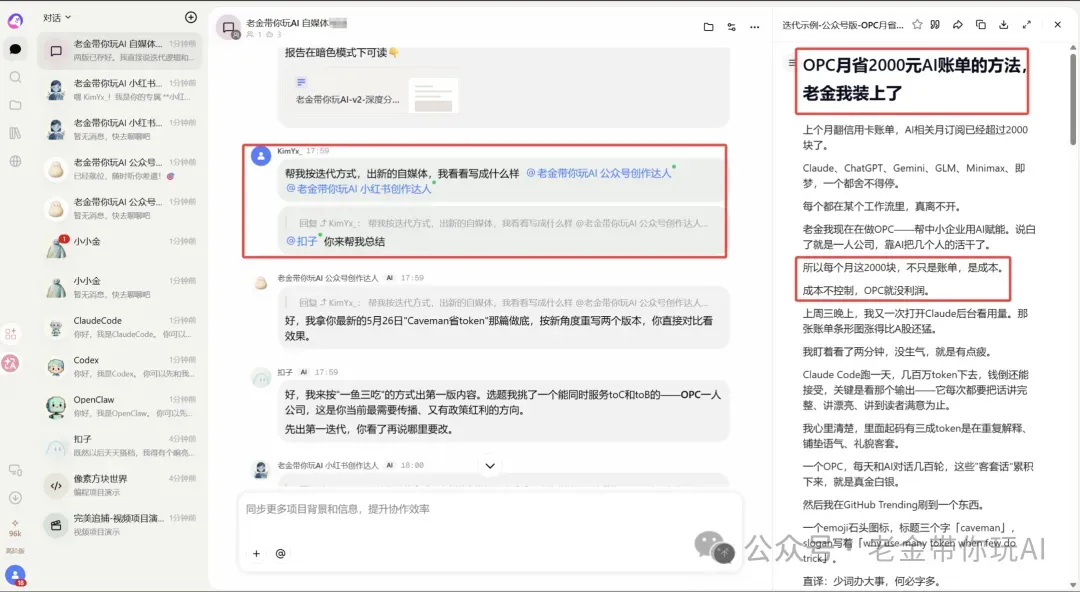Click the app logo at sidebar top

coord(15,21)
